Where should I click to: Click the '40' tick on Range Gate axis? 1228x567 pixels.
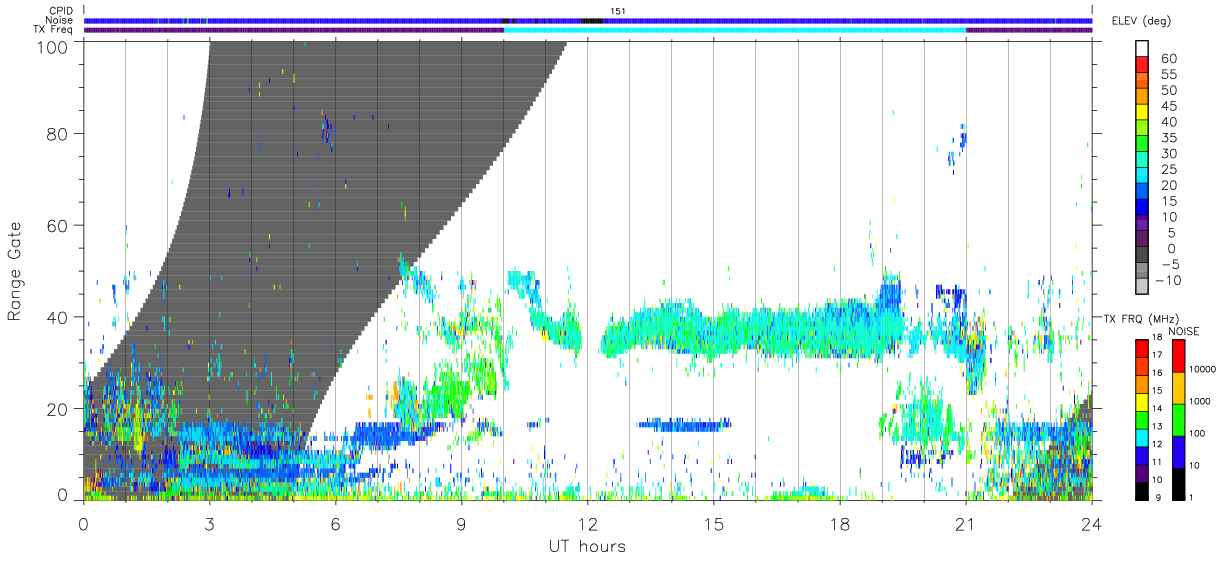coord(59,317)
